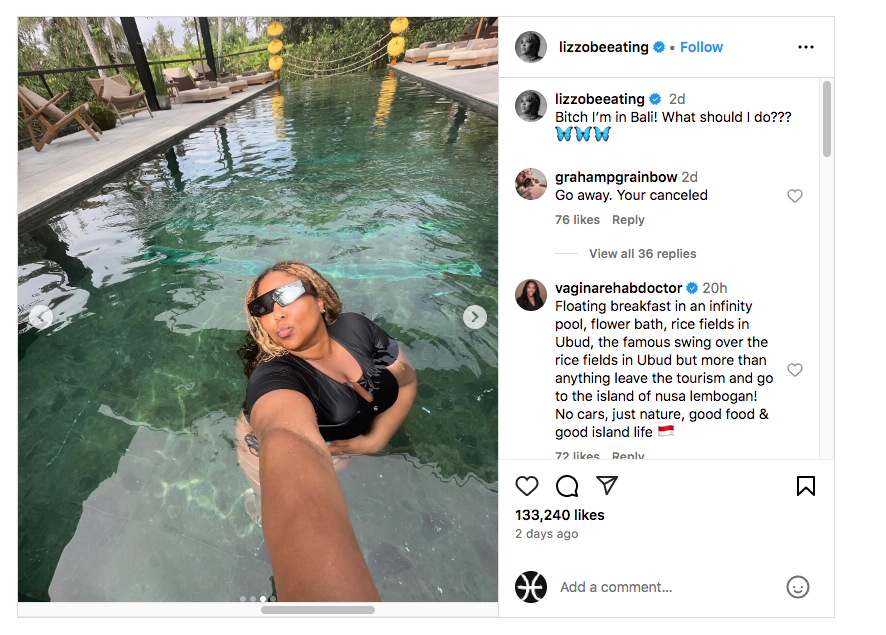The image size is (886, 635).
Task: Click Follow next to lizzobeeating
Action: (x=701, y=47)
